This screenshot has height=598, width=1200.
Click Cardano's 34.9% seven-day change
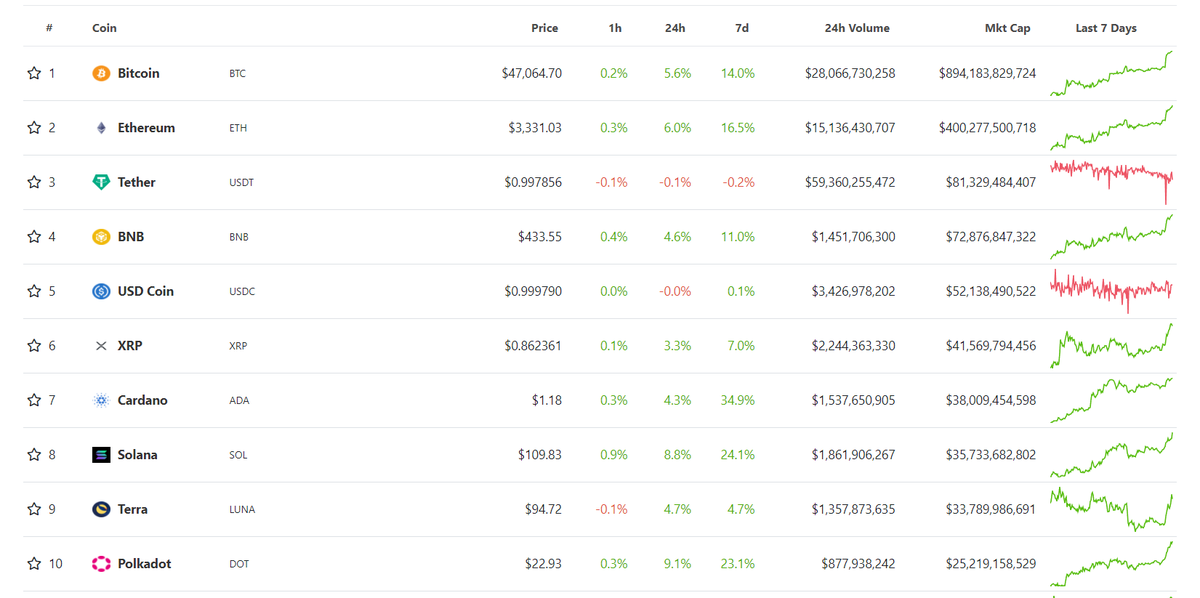point(737,400)
